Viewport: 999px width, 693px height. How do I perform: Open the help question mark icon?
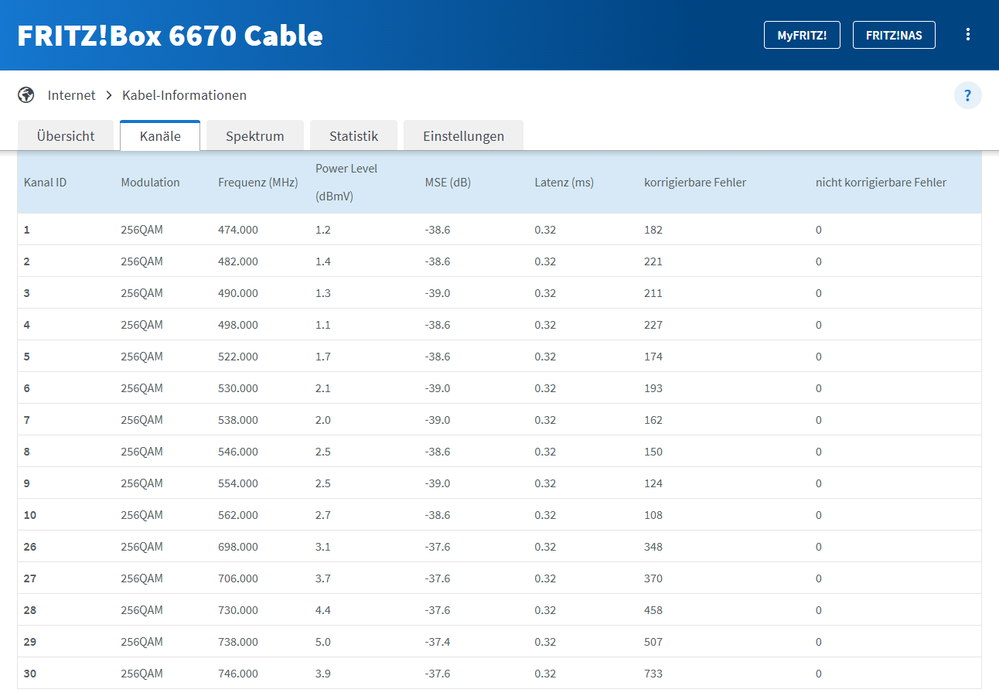coord(967,96)
